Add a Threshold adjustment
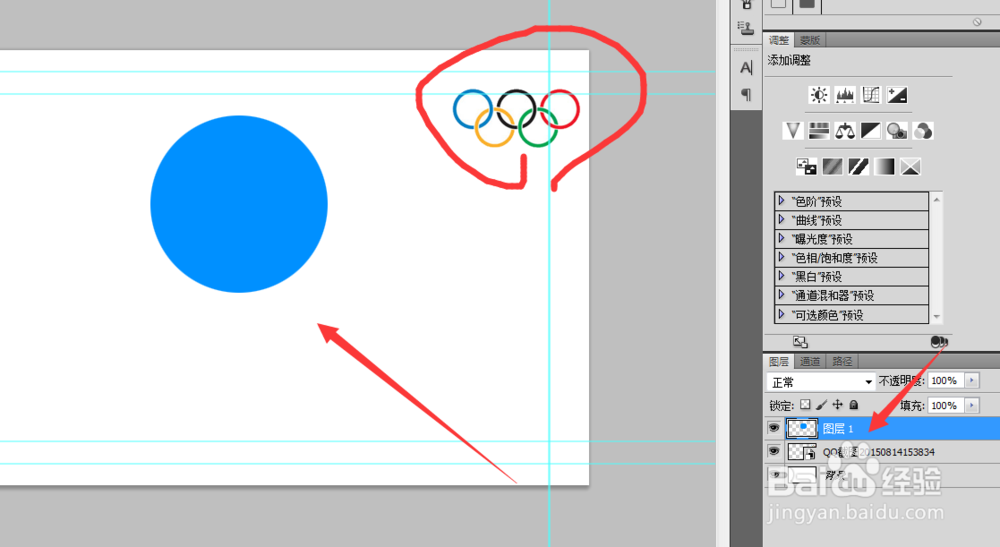The image size is (1000, 547). [858, 166]
